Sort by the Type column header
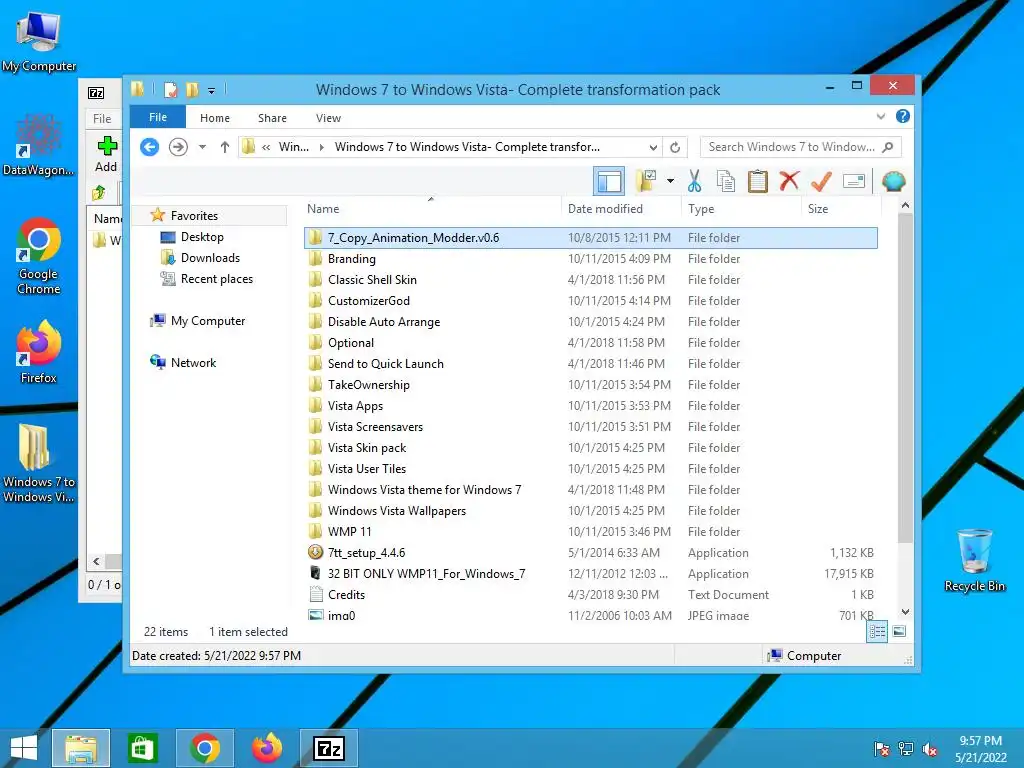The height and width of the screenshot is (768, 1024). click(741, 209)
